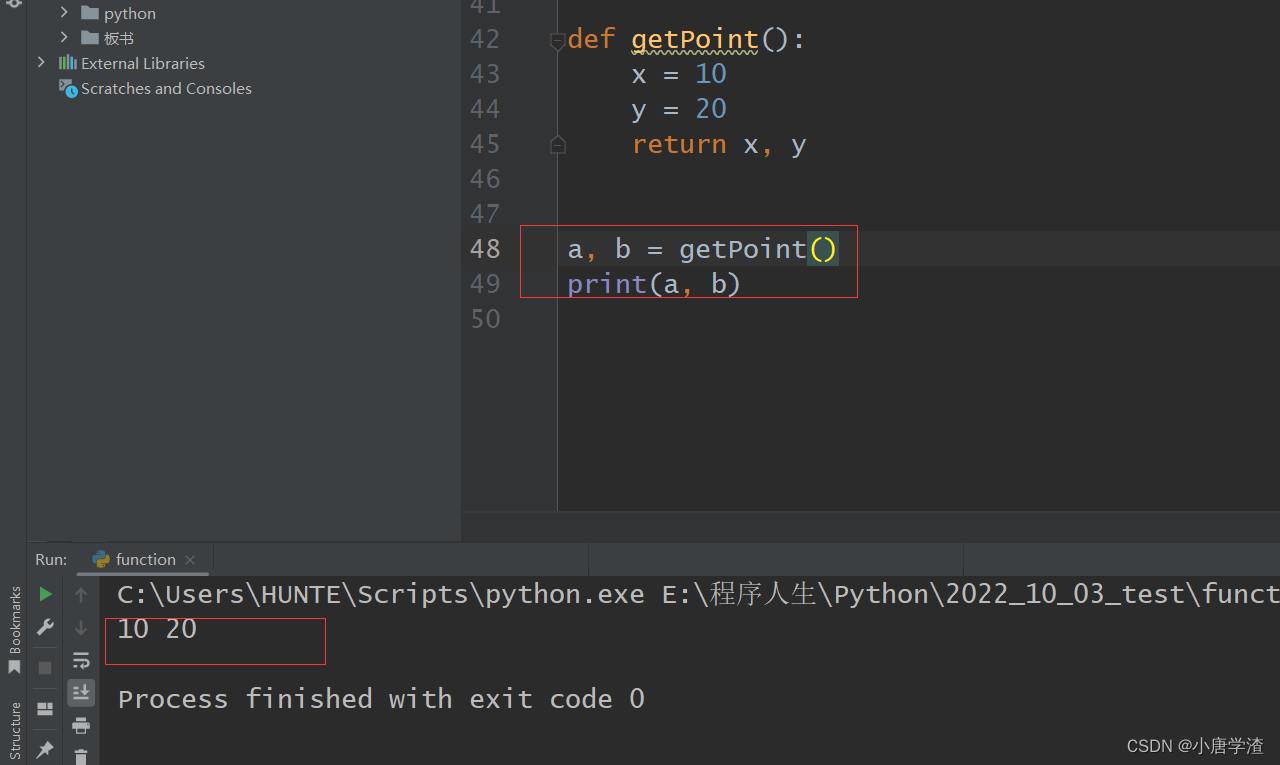Click the def keyword on line 42
Screen dimensions: 1280x765
pyautogui.click(x=591, y=40)
